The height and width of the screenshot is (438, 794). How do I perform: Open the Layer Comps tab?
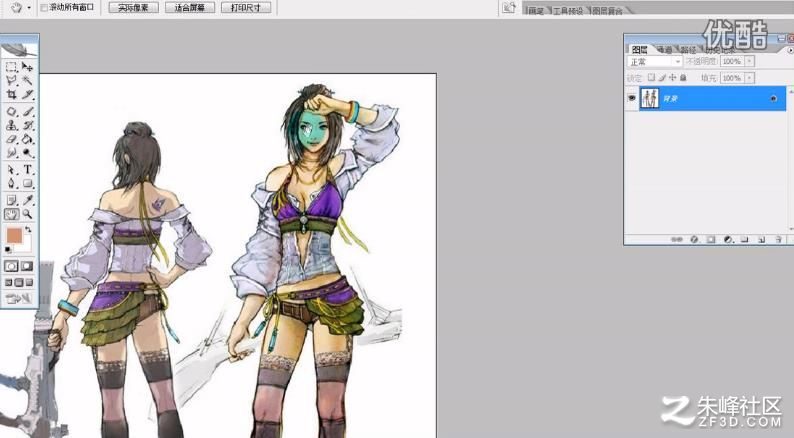tap(607, 11)
